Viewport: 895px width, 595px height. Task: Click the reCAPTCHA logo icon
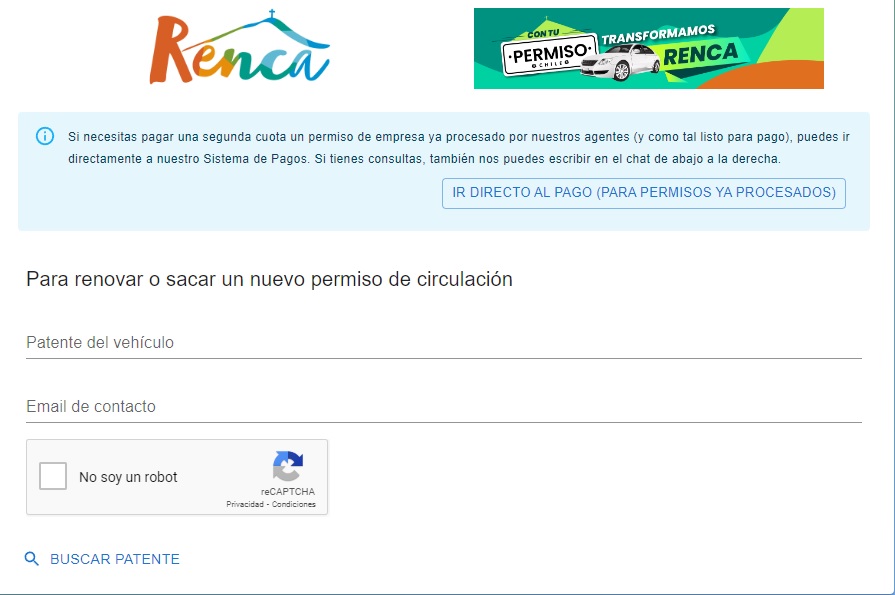(287, 466)
